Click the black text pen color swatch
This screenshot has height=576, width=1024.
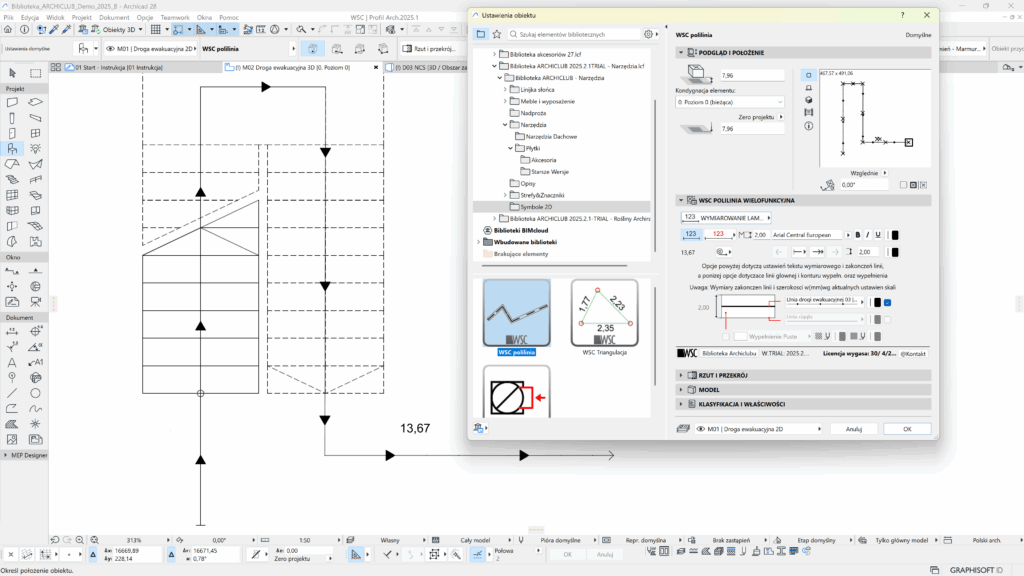tap(894, 234)
